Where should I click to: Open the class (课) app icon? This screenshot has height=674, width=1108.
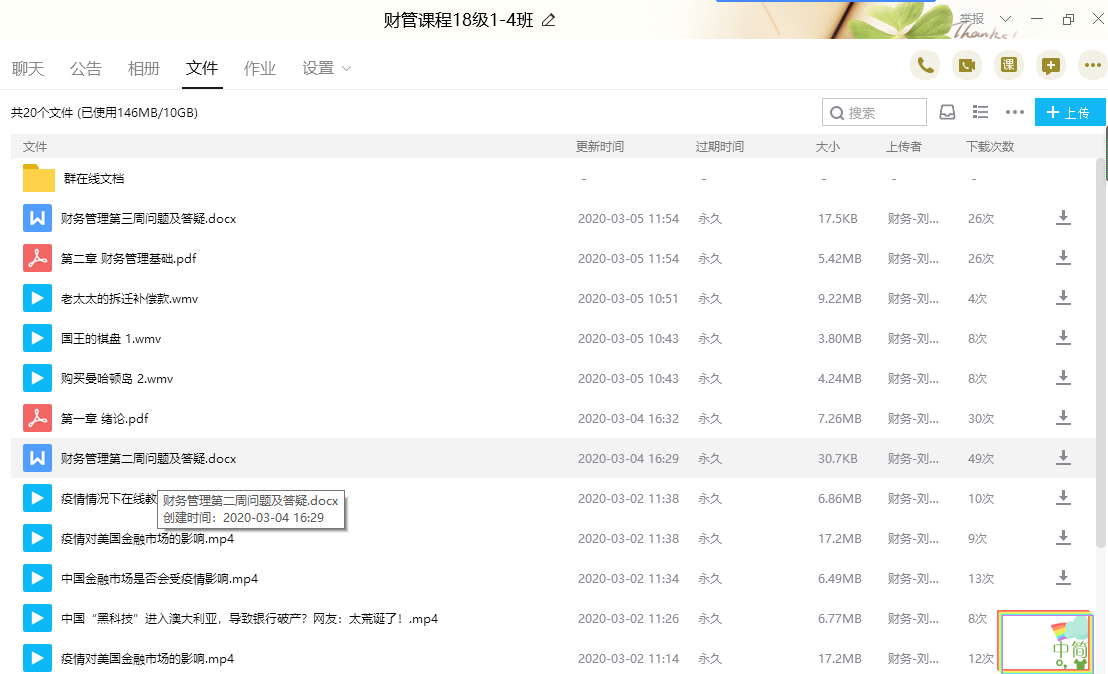click(1008, 66)
